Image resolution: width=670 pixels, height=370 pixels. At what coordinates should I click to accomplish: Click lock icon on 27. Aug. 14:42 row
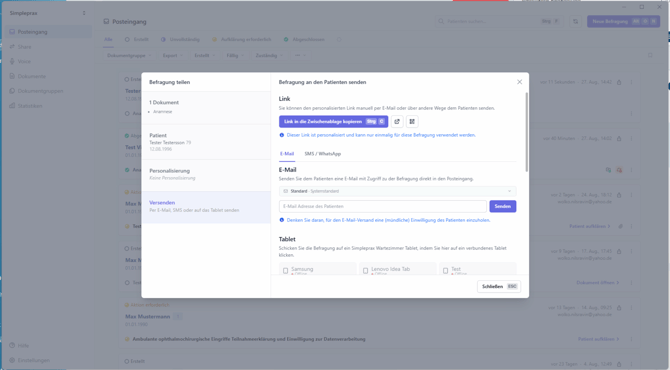pyautogui.click(x=619, y=82)
